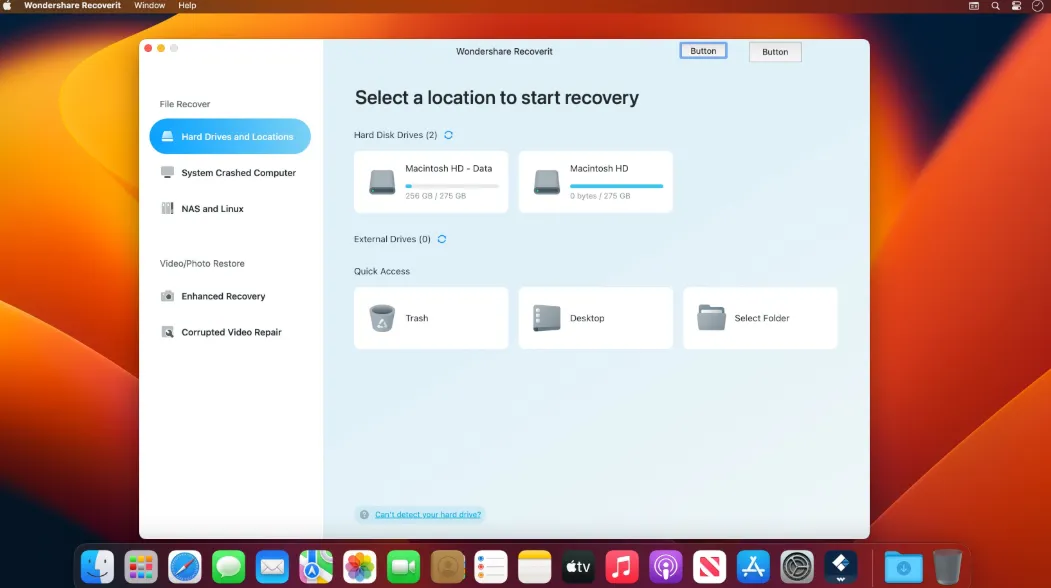The image size is (1051, 588).
Task: Click the input source icon in menu bar
Action: (974, 5)
